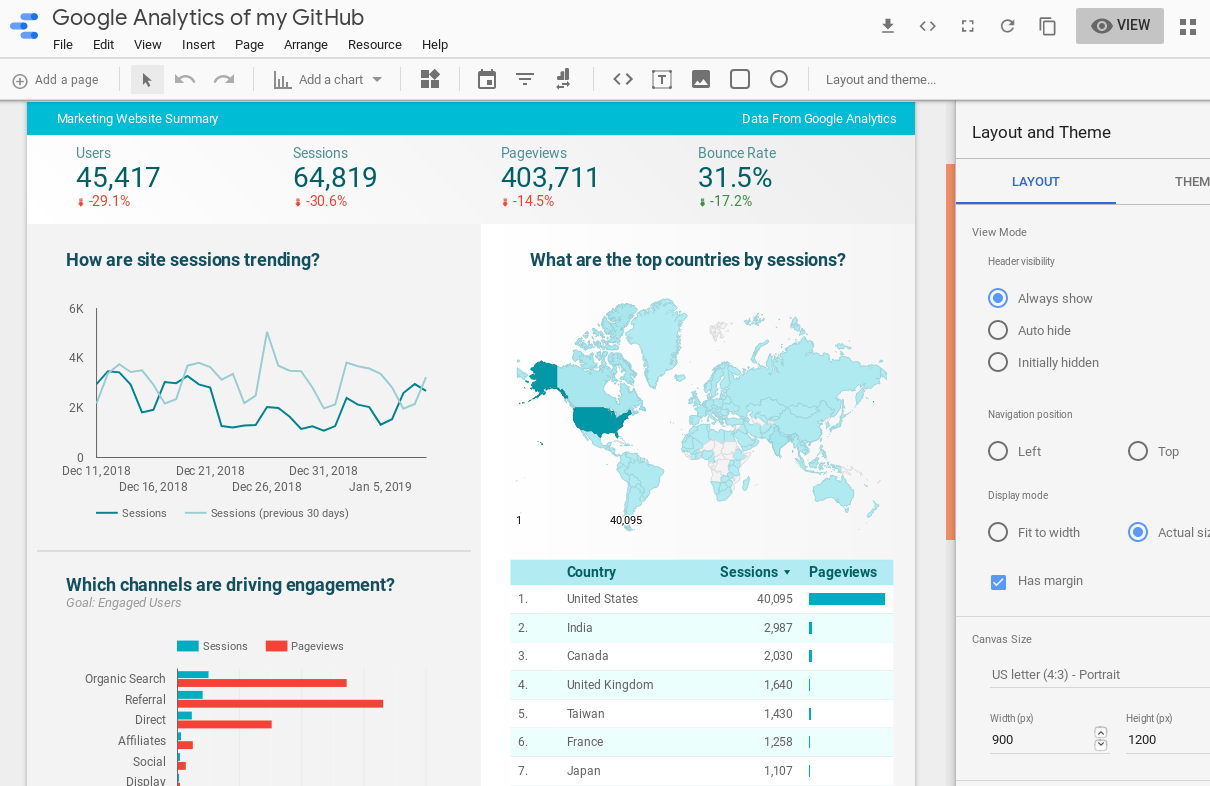
Task: Add a filter control to the report
Action: 524,79
